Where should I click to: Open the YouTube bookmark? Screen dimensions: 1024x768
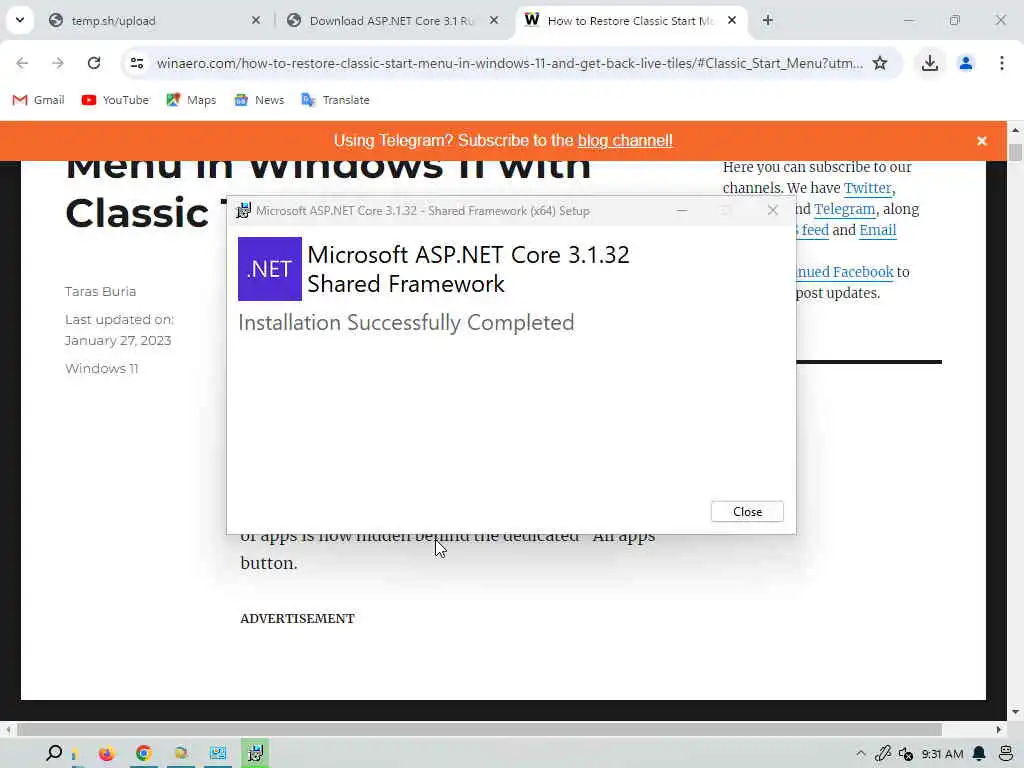pyautogui.click(x=116, y=100)
